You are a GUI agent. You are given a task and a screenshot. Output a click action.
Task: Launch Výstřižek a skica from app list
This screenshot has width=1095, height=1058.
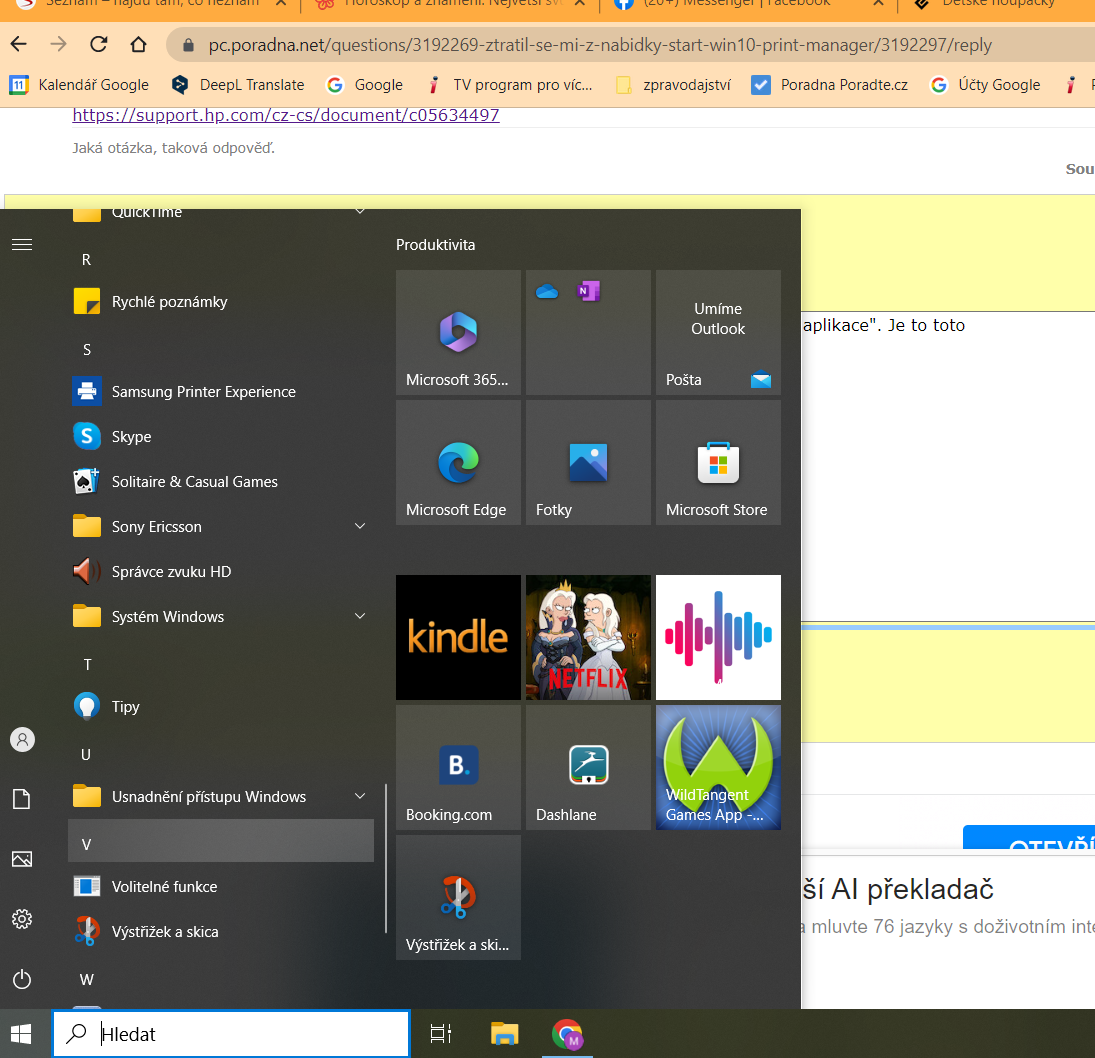tap(221, 932)
